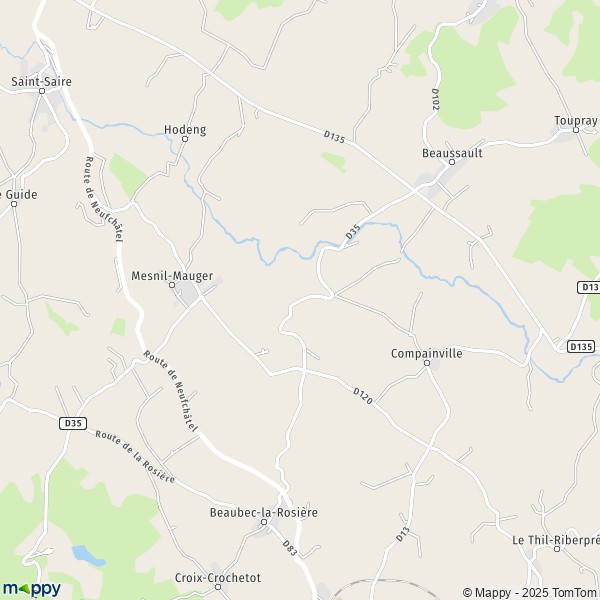This screenshot has width=600, height=600.
Task: Click the Route de la Rosière label
Action: tap(135, 457)
